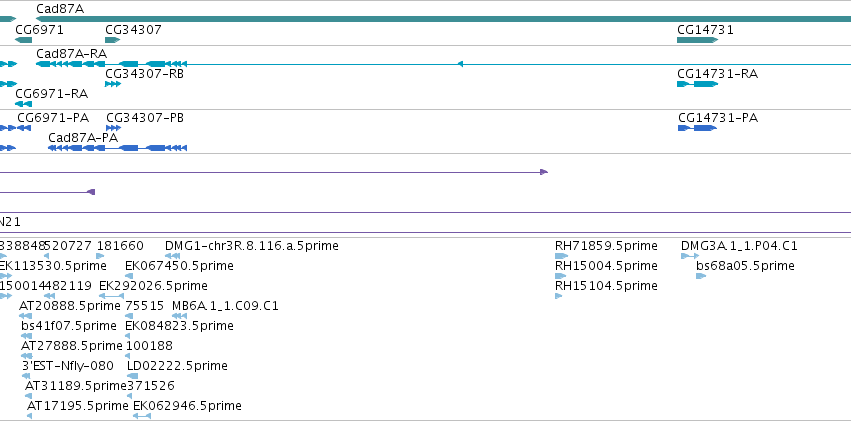Click the MB6A.1_1.C09.C1 EST glyph
This screenshot has height=421, width=851.
pos(180,316)
